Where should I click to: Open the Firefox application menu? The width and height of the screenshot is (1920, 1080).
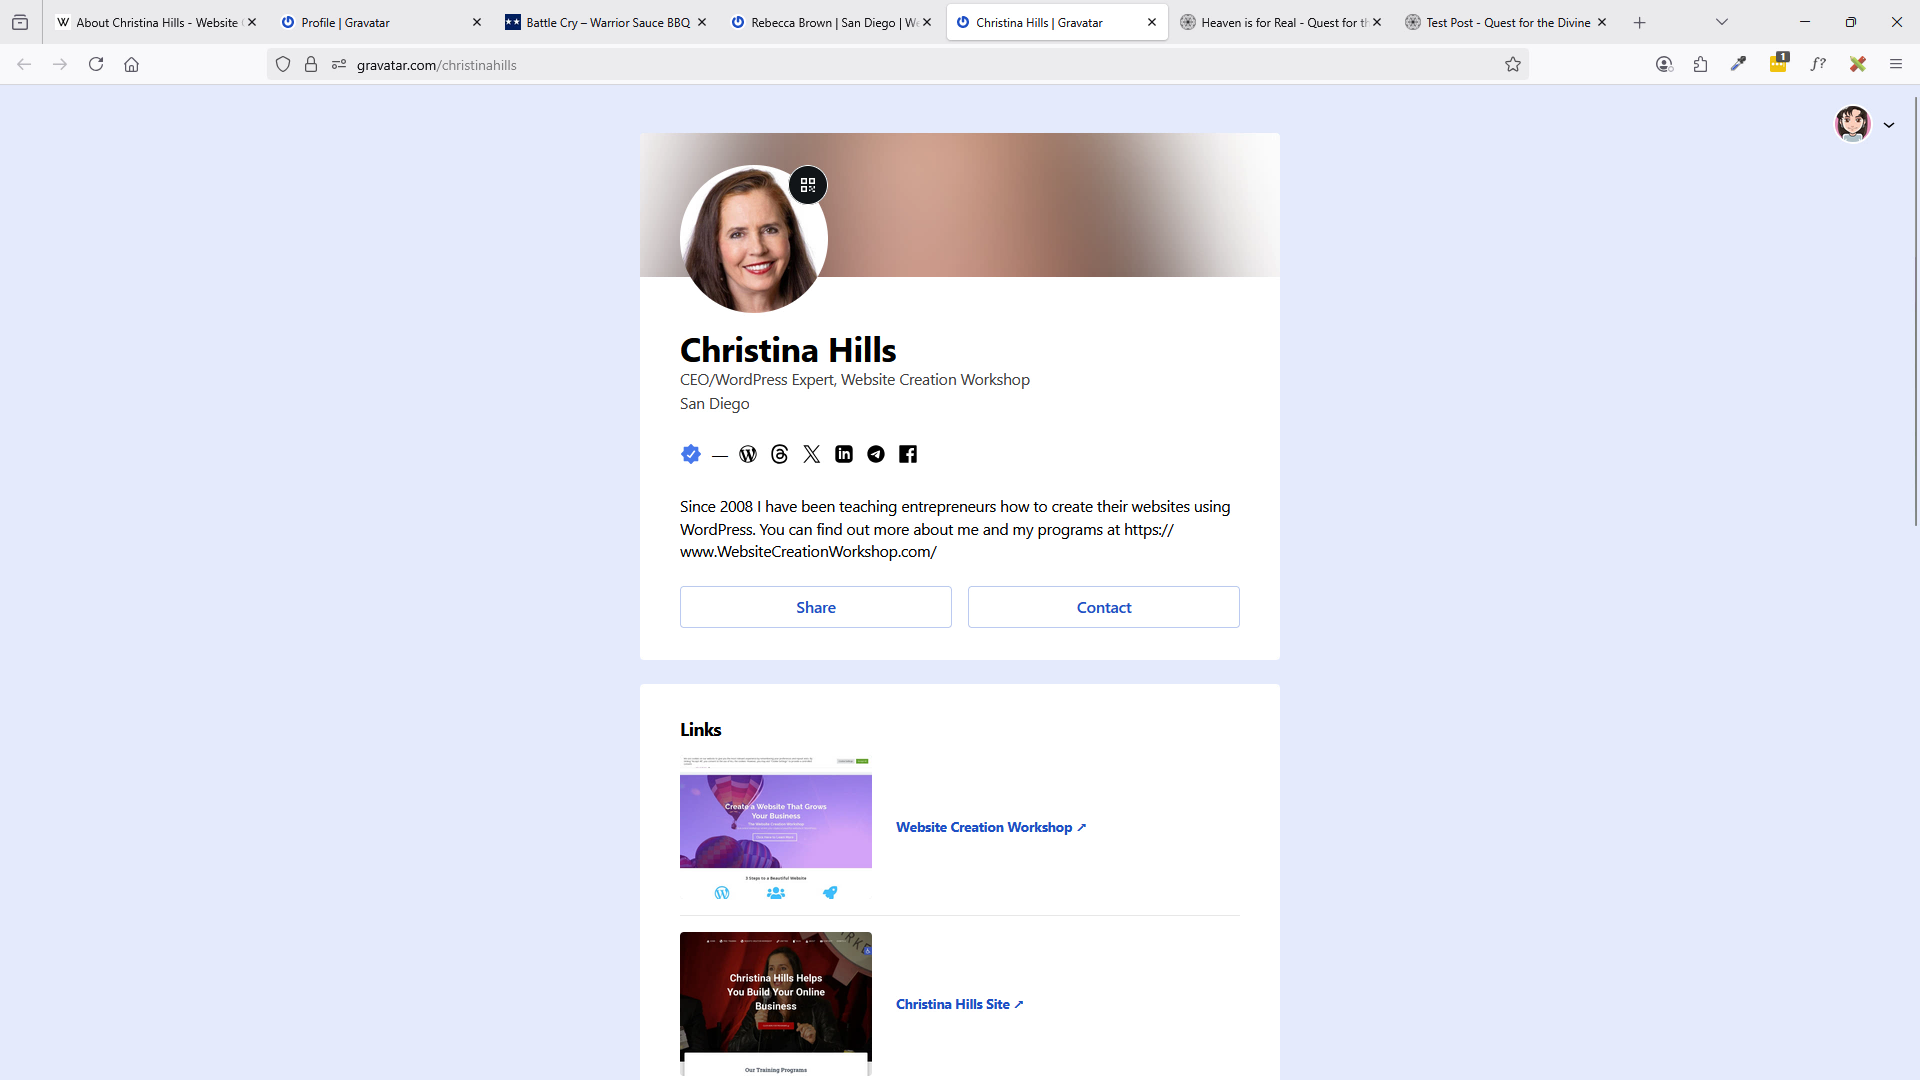pos(1896,65)
